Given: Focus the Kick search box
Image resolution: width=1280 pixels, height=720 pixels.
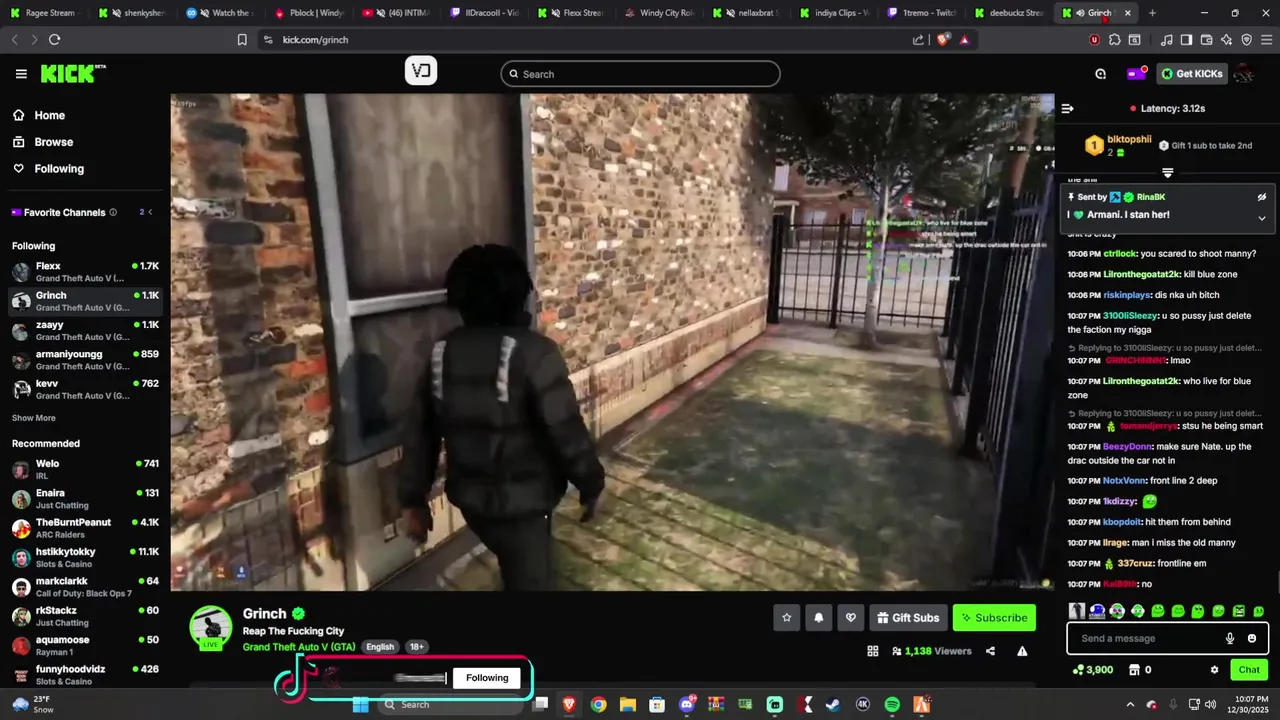Looking at the screenshot, I should (640, 74).
